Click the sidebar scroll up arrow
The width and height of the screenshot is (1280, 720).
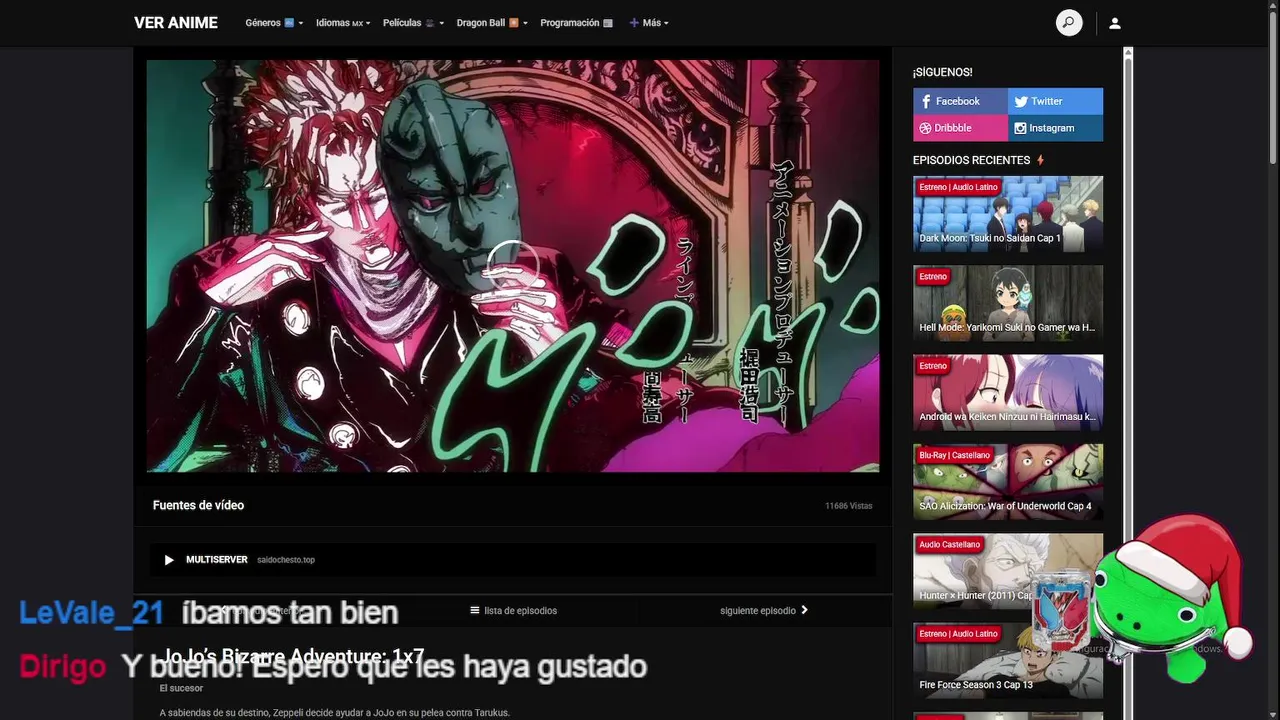click(1128, 52)
